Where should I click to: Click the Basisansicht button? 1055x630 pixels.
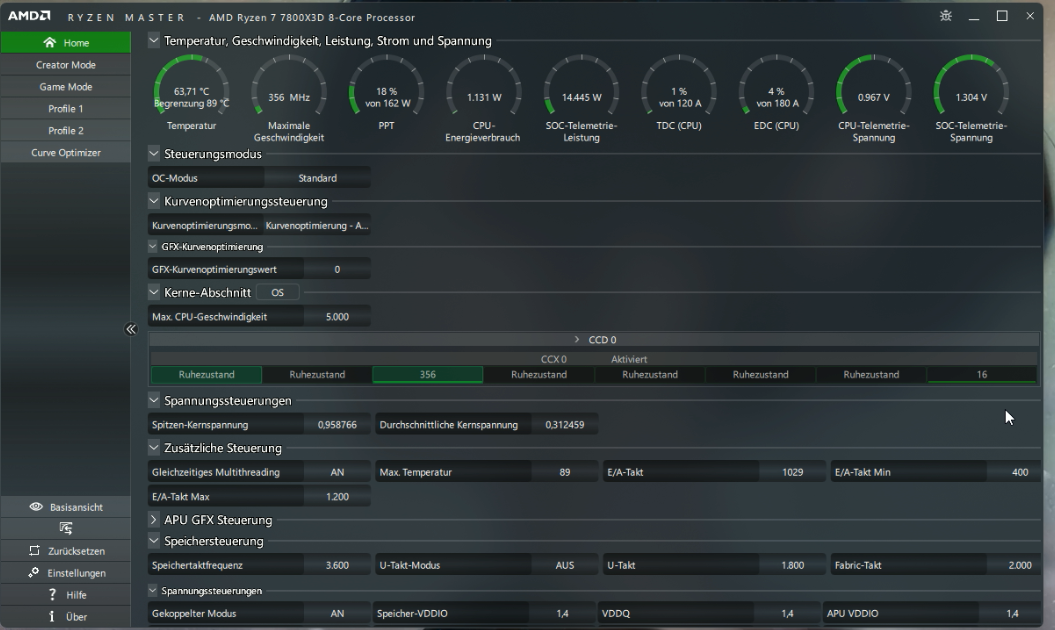coord(65,507)
